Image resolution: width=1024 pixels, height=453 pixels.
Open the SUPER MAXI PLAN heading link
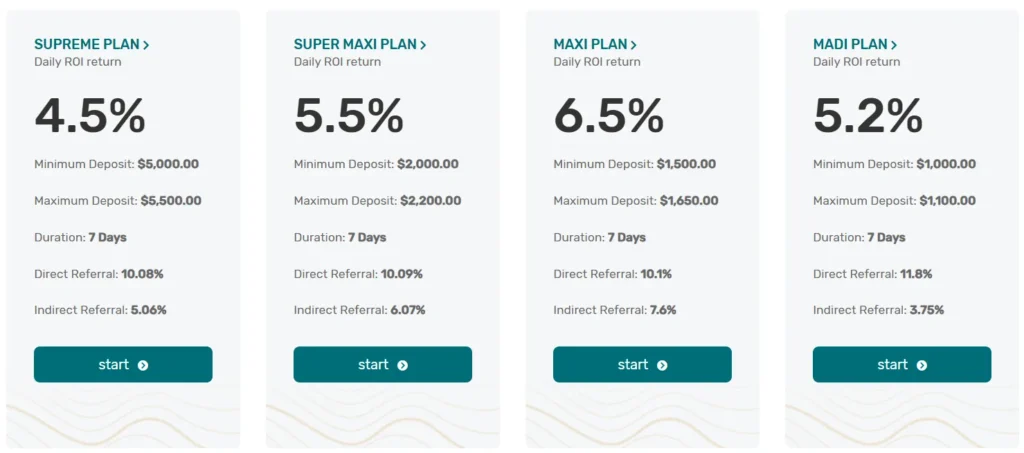[x=354, y=45]
